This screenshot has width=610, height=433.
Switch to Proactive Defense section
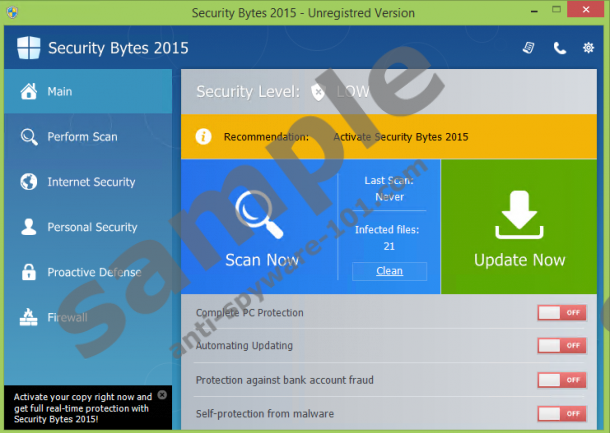(x=88, y=272)
